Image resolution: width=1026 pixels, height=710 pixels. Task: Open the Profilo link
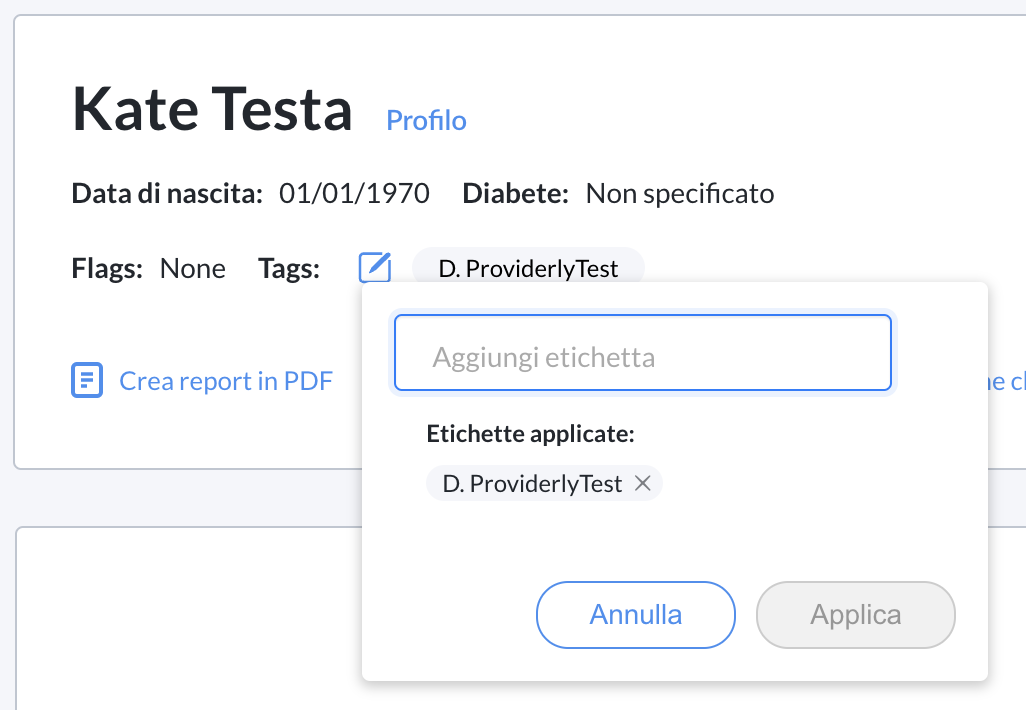426,120
